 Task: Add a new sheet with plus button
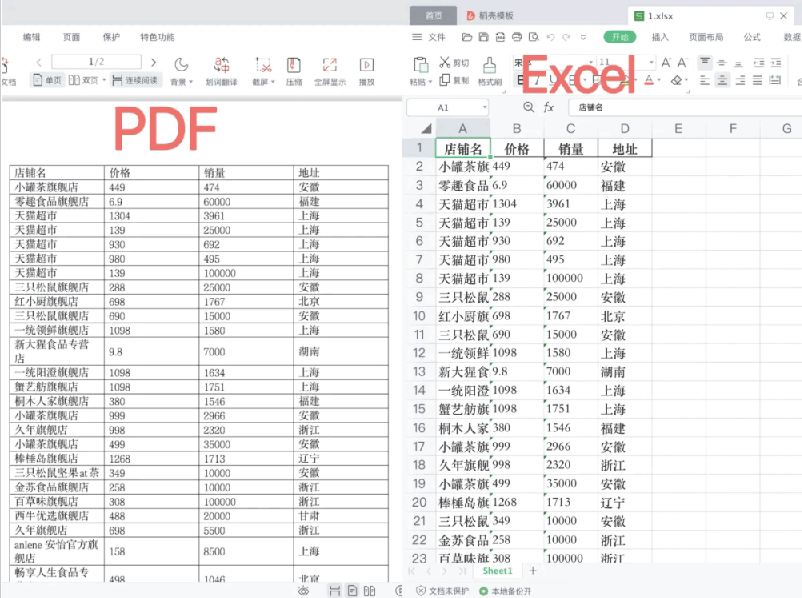tap(533, 571)
